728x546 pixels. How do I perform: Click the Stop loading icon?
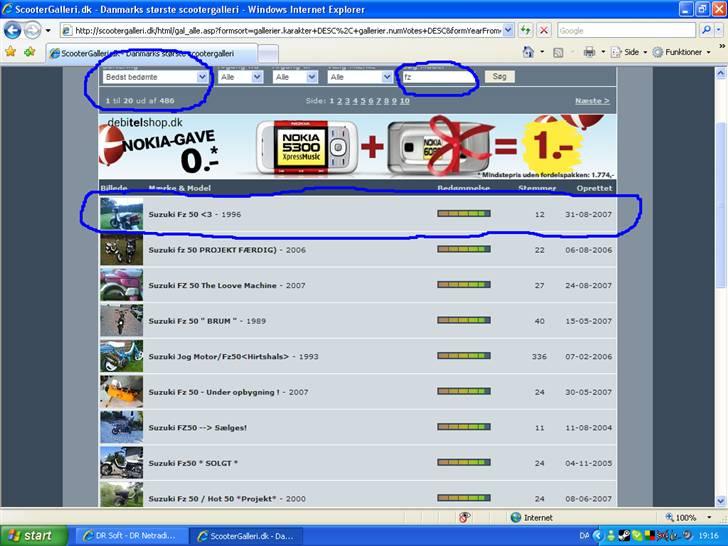(x=544, y=30)
